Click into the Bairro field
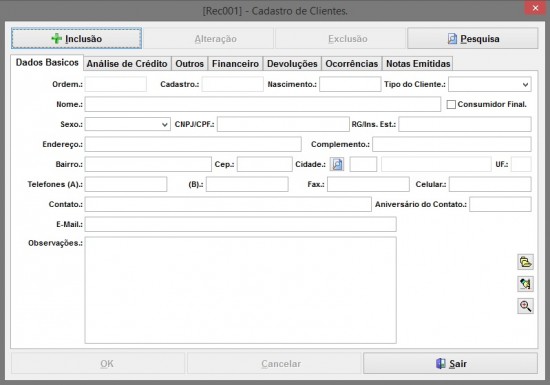Screen dimensions: 550x385 point(148,164)
